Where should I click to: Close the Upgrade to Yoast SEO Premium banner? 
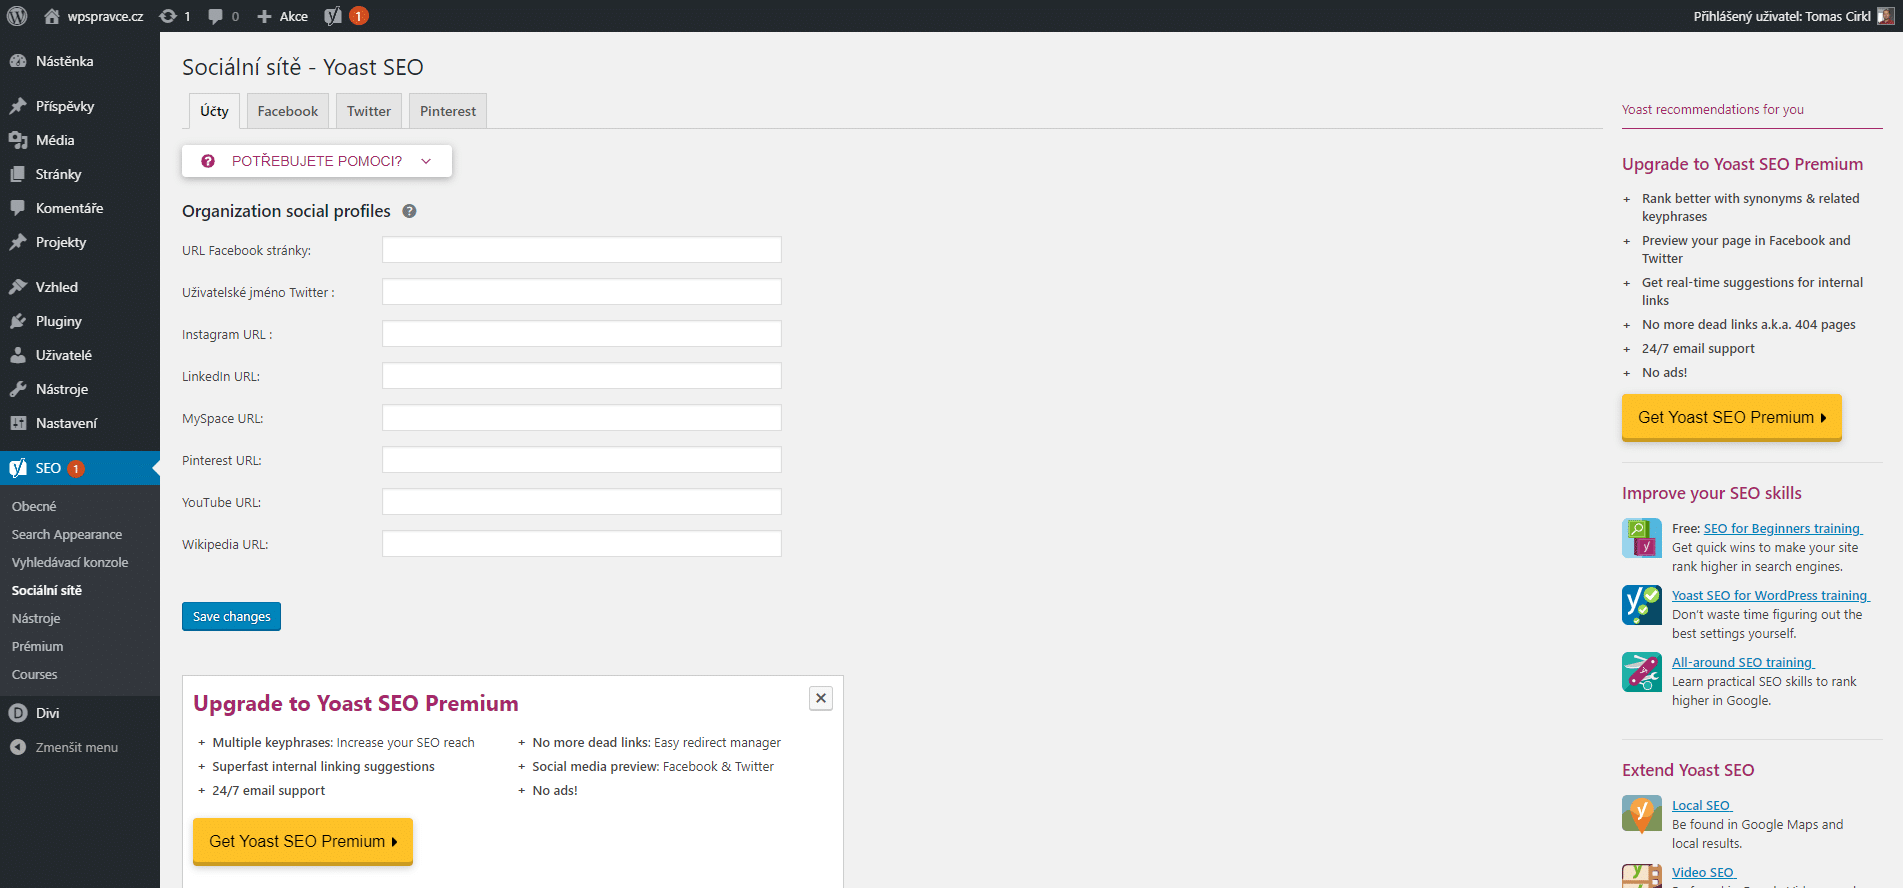tap(821, 698)
